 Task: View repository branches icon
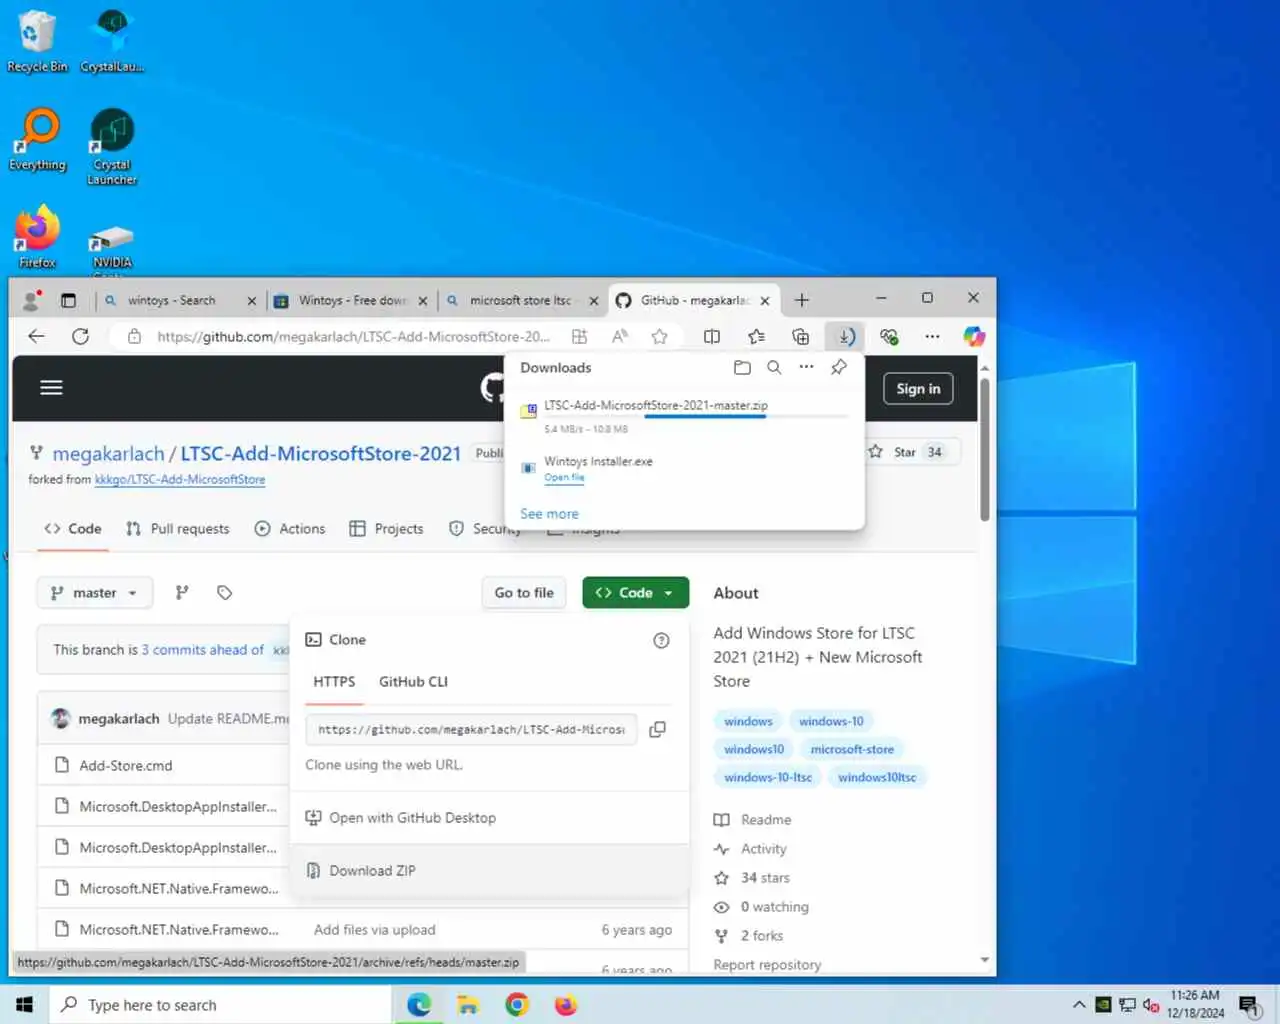point(182,593)
